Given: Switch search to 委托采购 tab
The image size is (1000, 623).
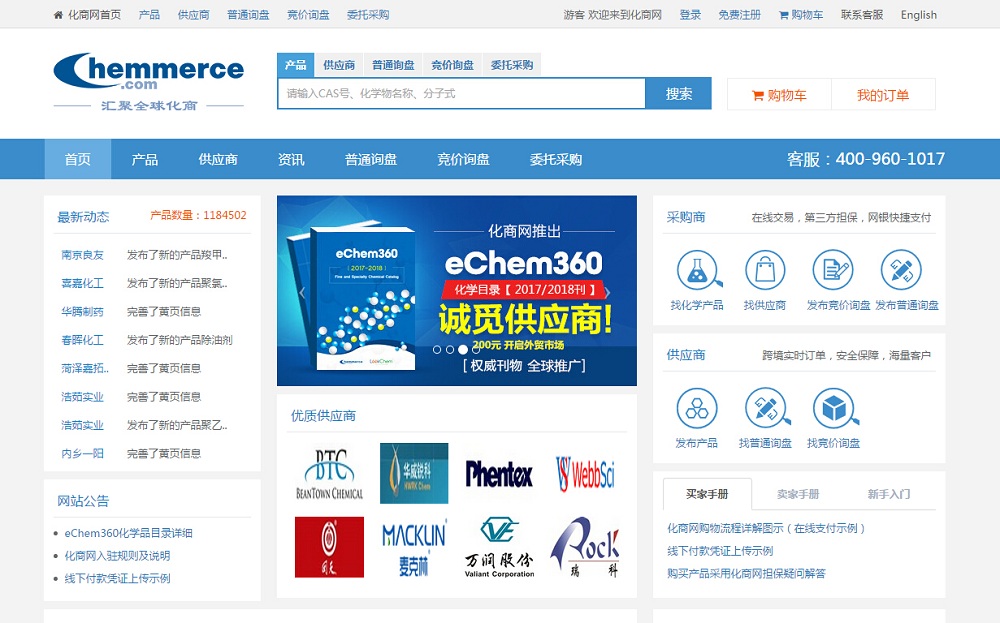Looking at the screenshot, I should [511, 65].
